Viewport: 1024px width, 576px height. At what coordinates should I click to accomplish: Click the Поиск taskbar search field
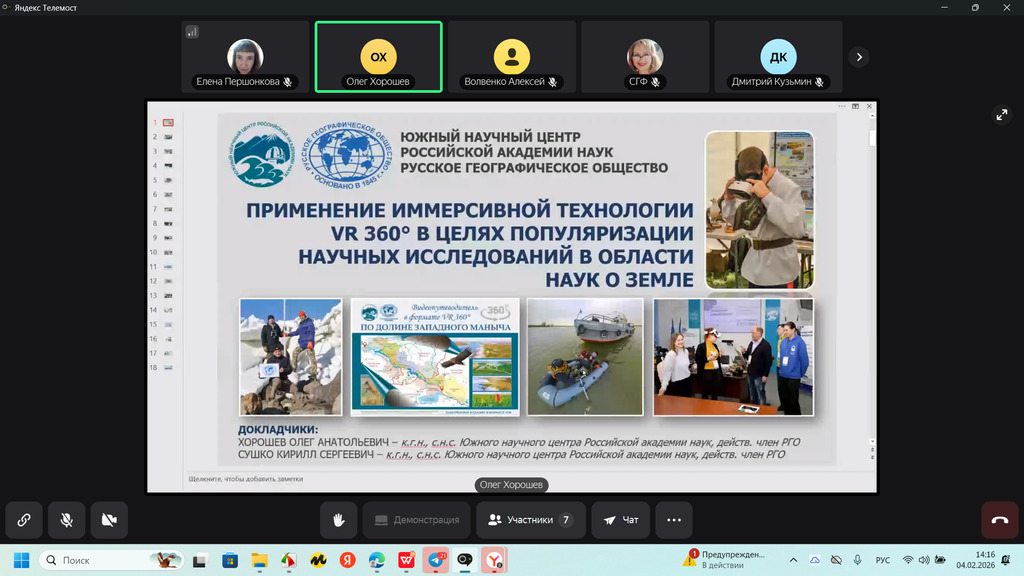tap(112, 560)
